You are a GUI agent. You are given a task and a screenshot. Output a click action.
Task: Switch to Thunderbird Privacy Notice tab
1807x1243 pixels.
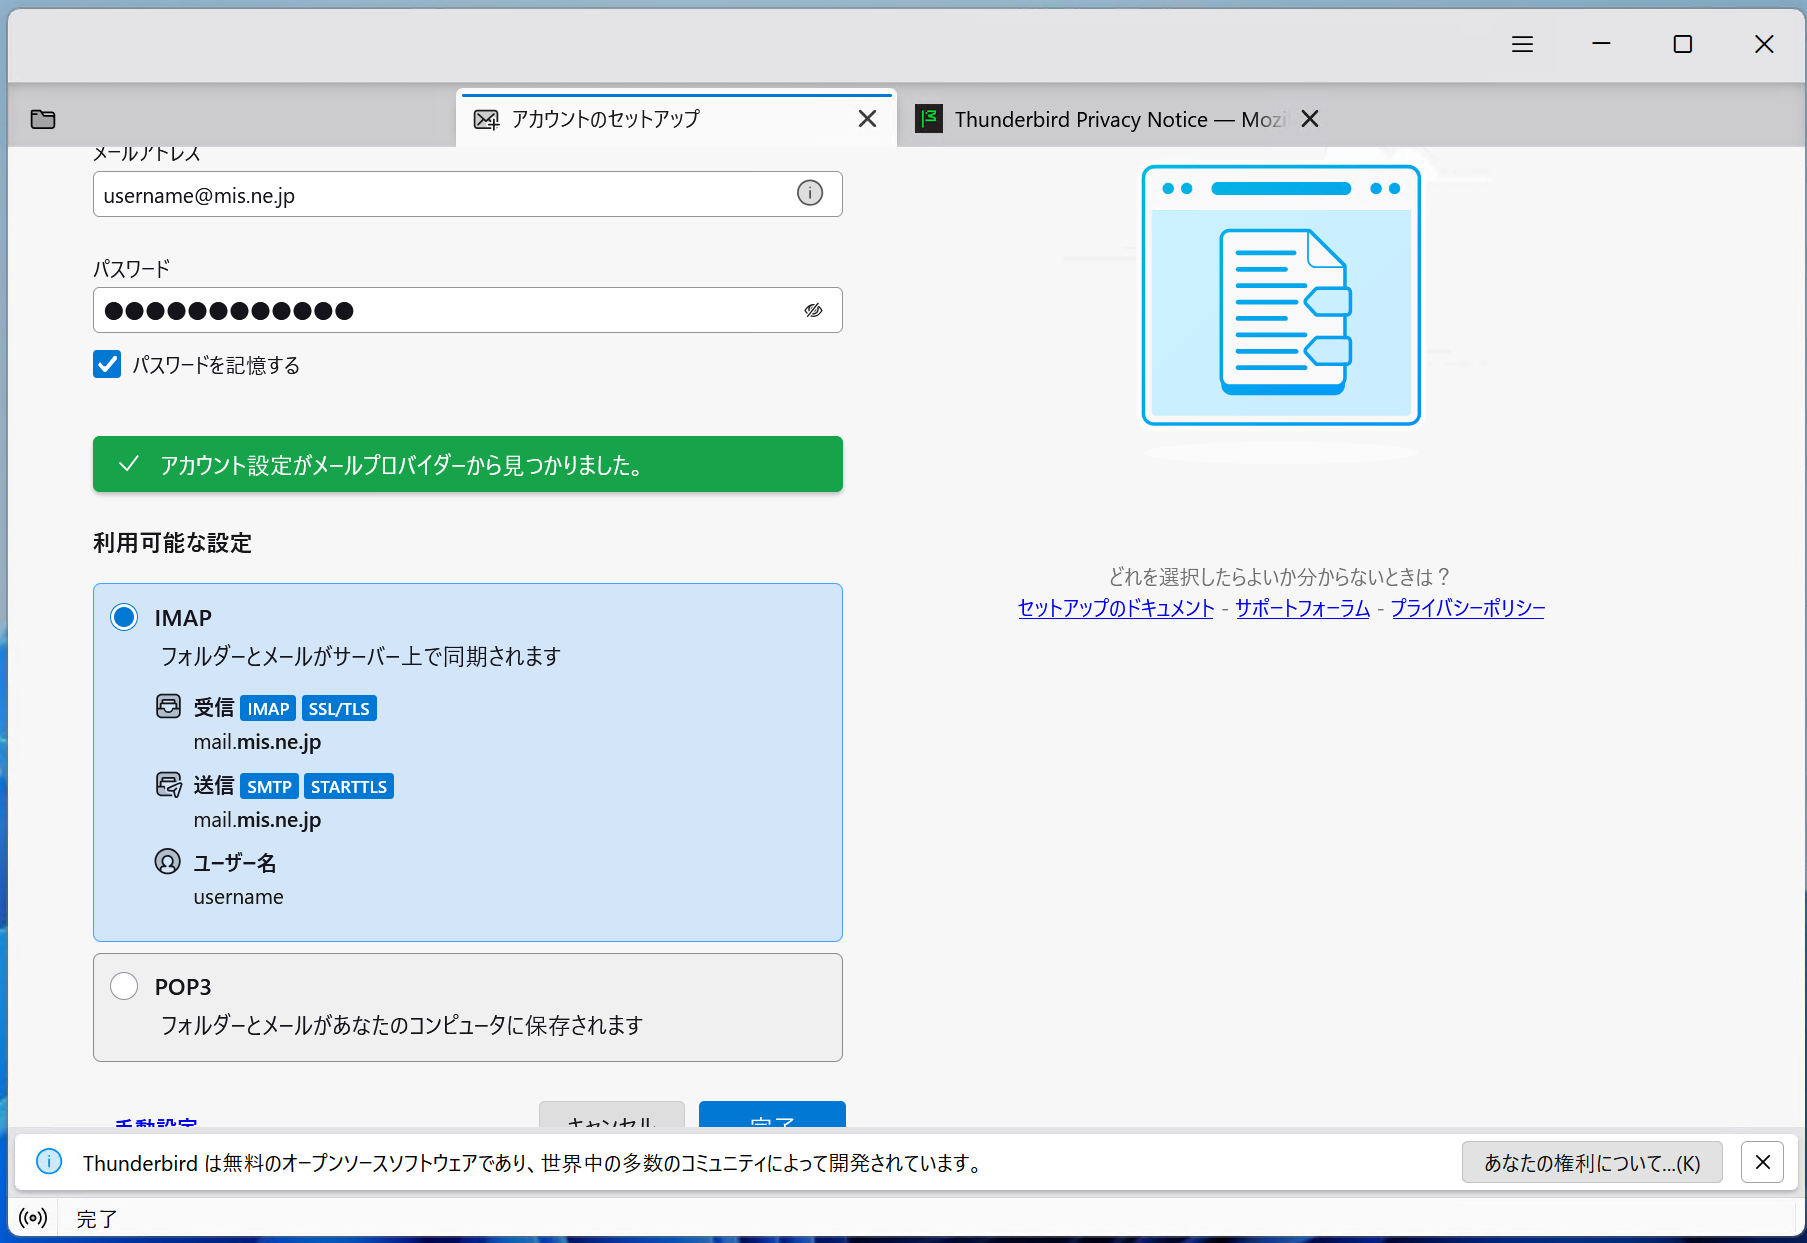click(x=1100, y=119)
